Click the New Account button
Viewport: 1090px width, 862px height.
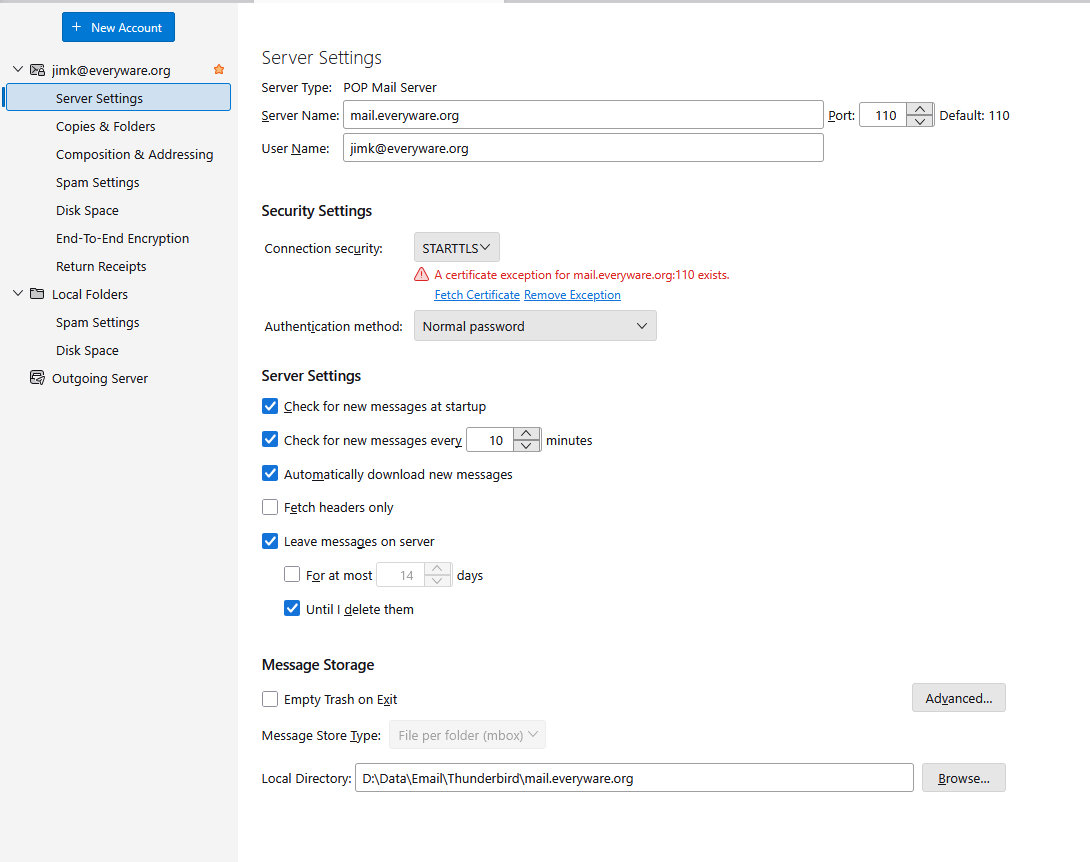click(118, 27)
